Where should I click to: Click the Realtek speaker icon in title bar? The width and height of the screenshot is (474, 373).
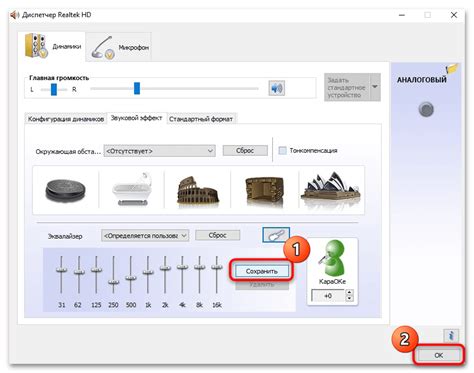click(x=14, y=15)
